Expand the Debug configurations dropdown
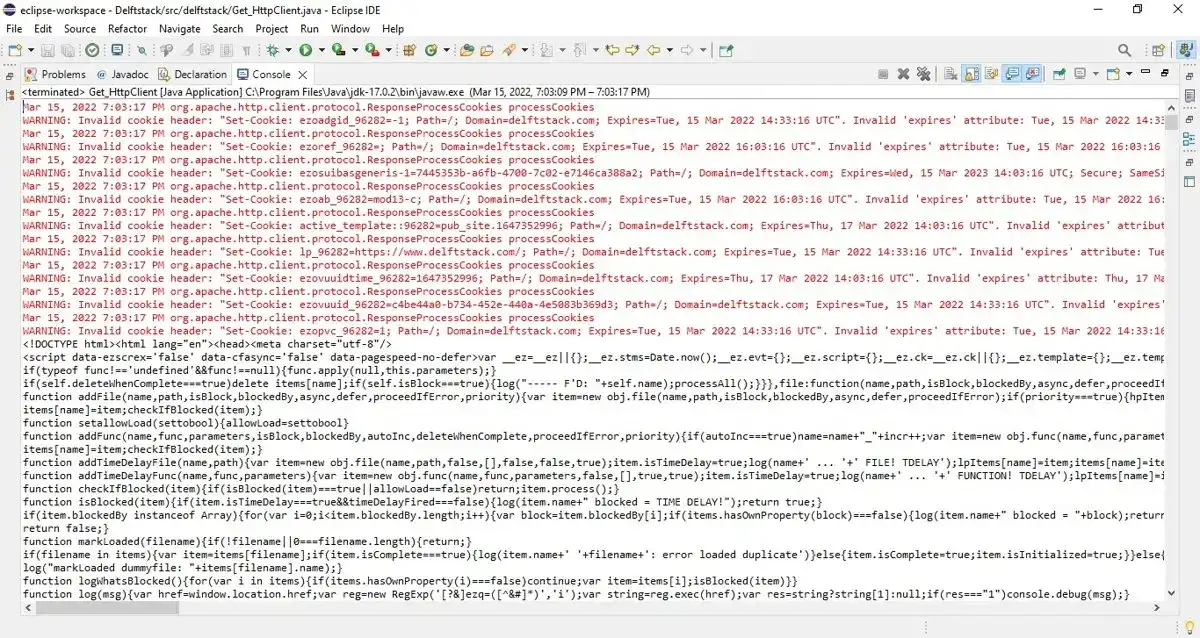The width and height of the screenshot is (1200, 638). pos(288,50)
